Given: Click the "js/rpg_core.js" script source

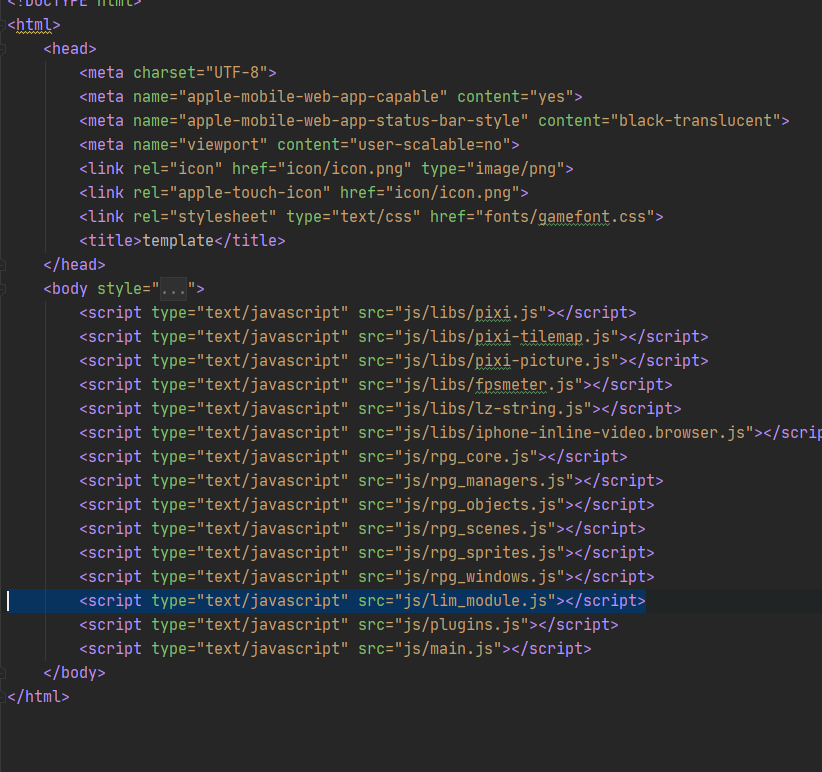Looking at the screenshot, I should (x=466, y=458).
